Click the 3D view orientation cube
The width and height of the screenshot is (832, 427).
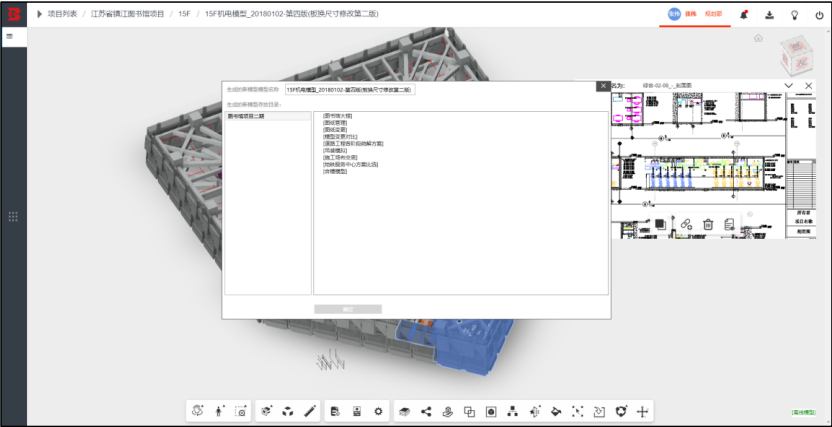coord(796,55)
